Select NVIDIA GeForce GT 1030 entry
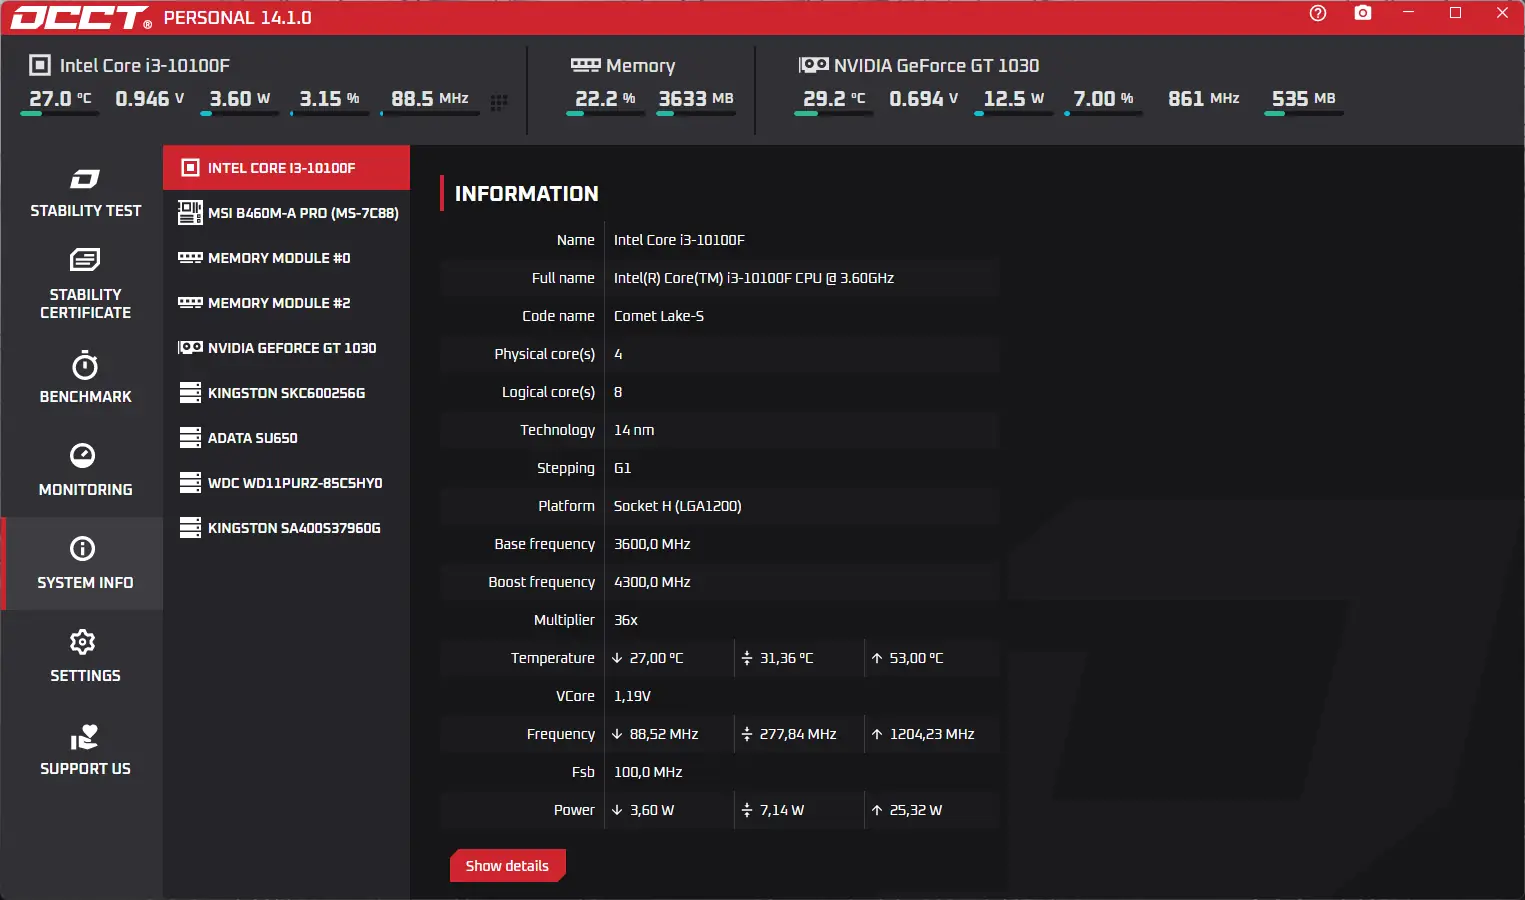The width and height of the screenshot is (1525, 900). (x=287, y=348)
